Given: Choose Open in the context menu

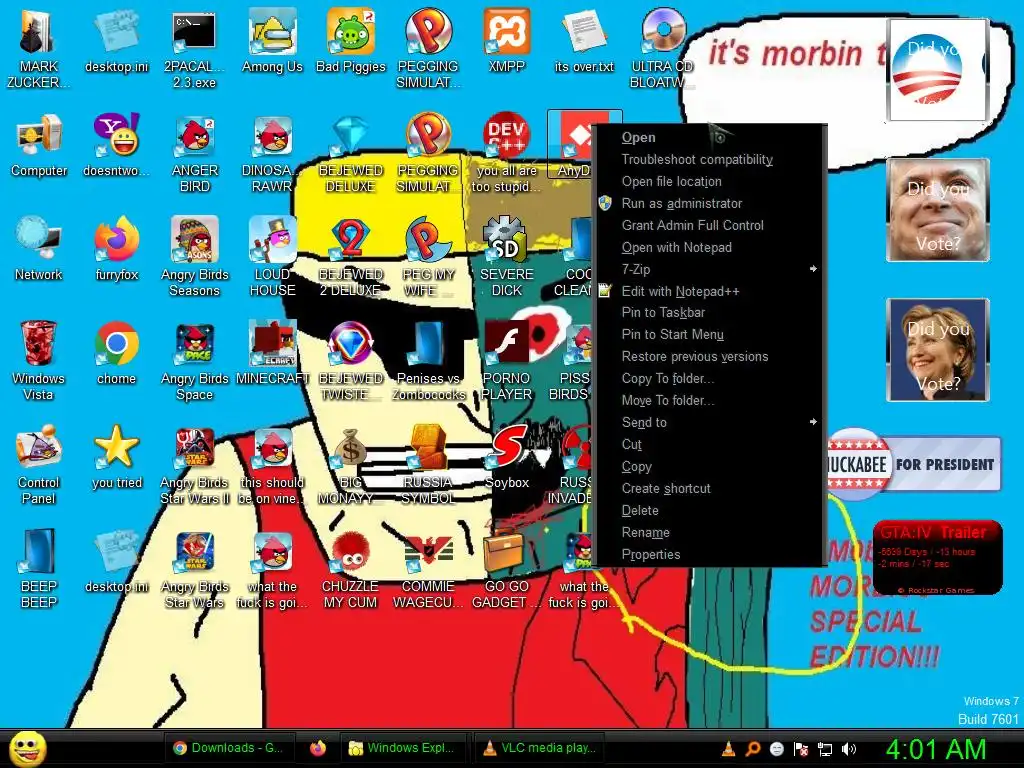Looking at the screenshot, I should (709, 137).
